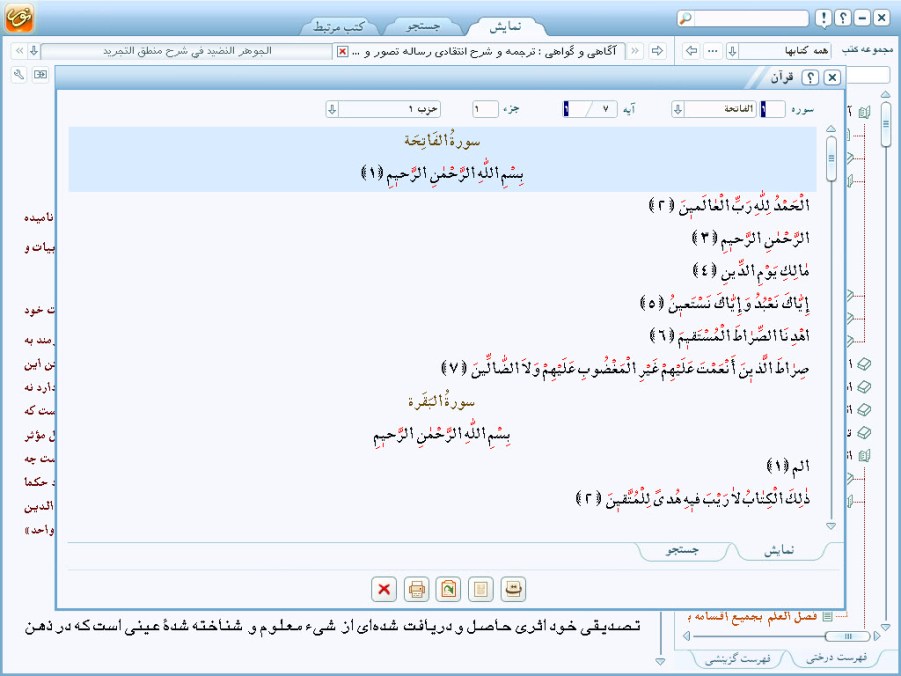This screenshot has height=676, width=901.
Task: Select the الجوهر النضيد في شرح منطق التجريد tab
Action: 187,51
